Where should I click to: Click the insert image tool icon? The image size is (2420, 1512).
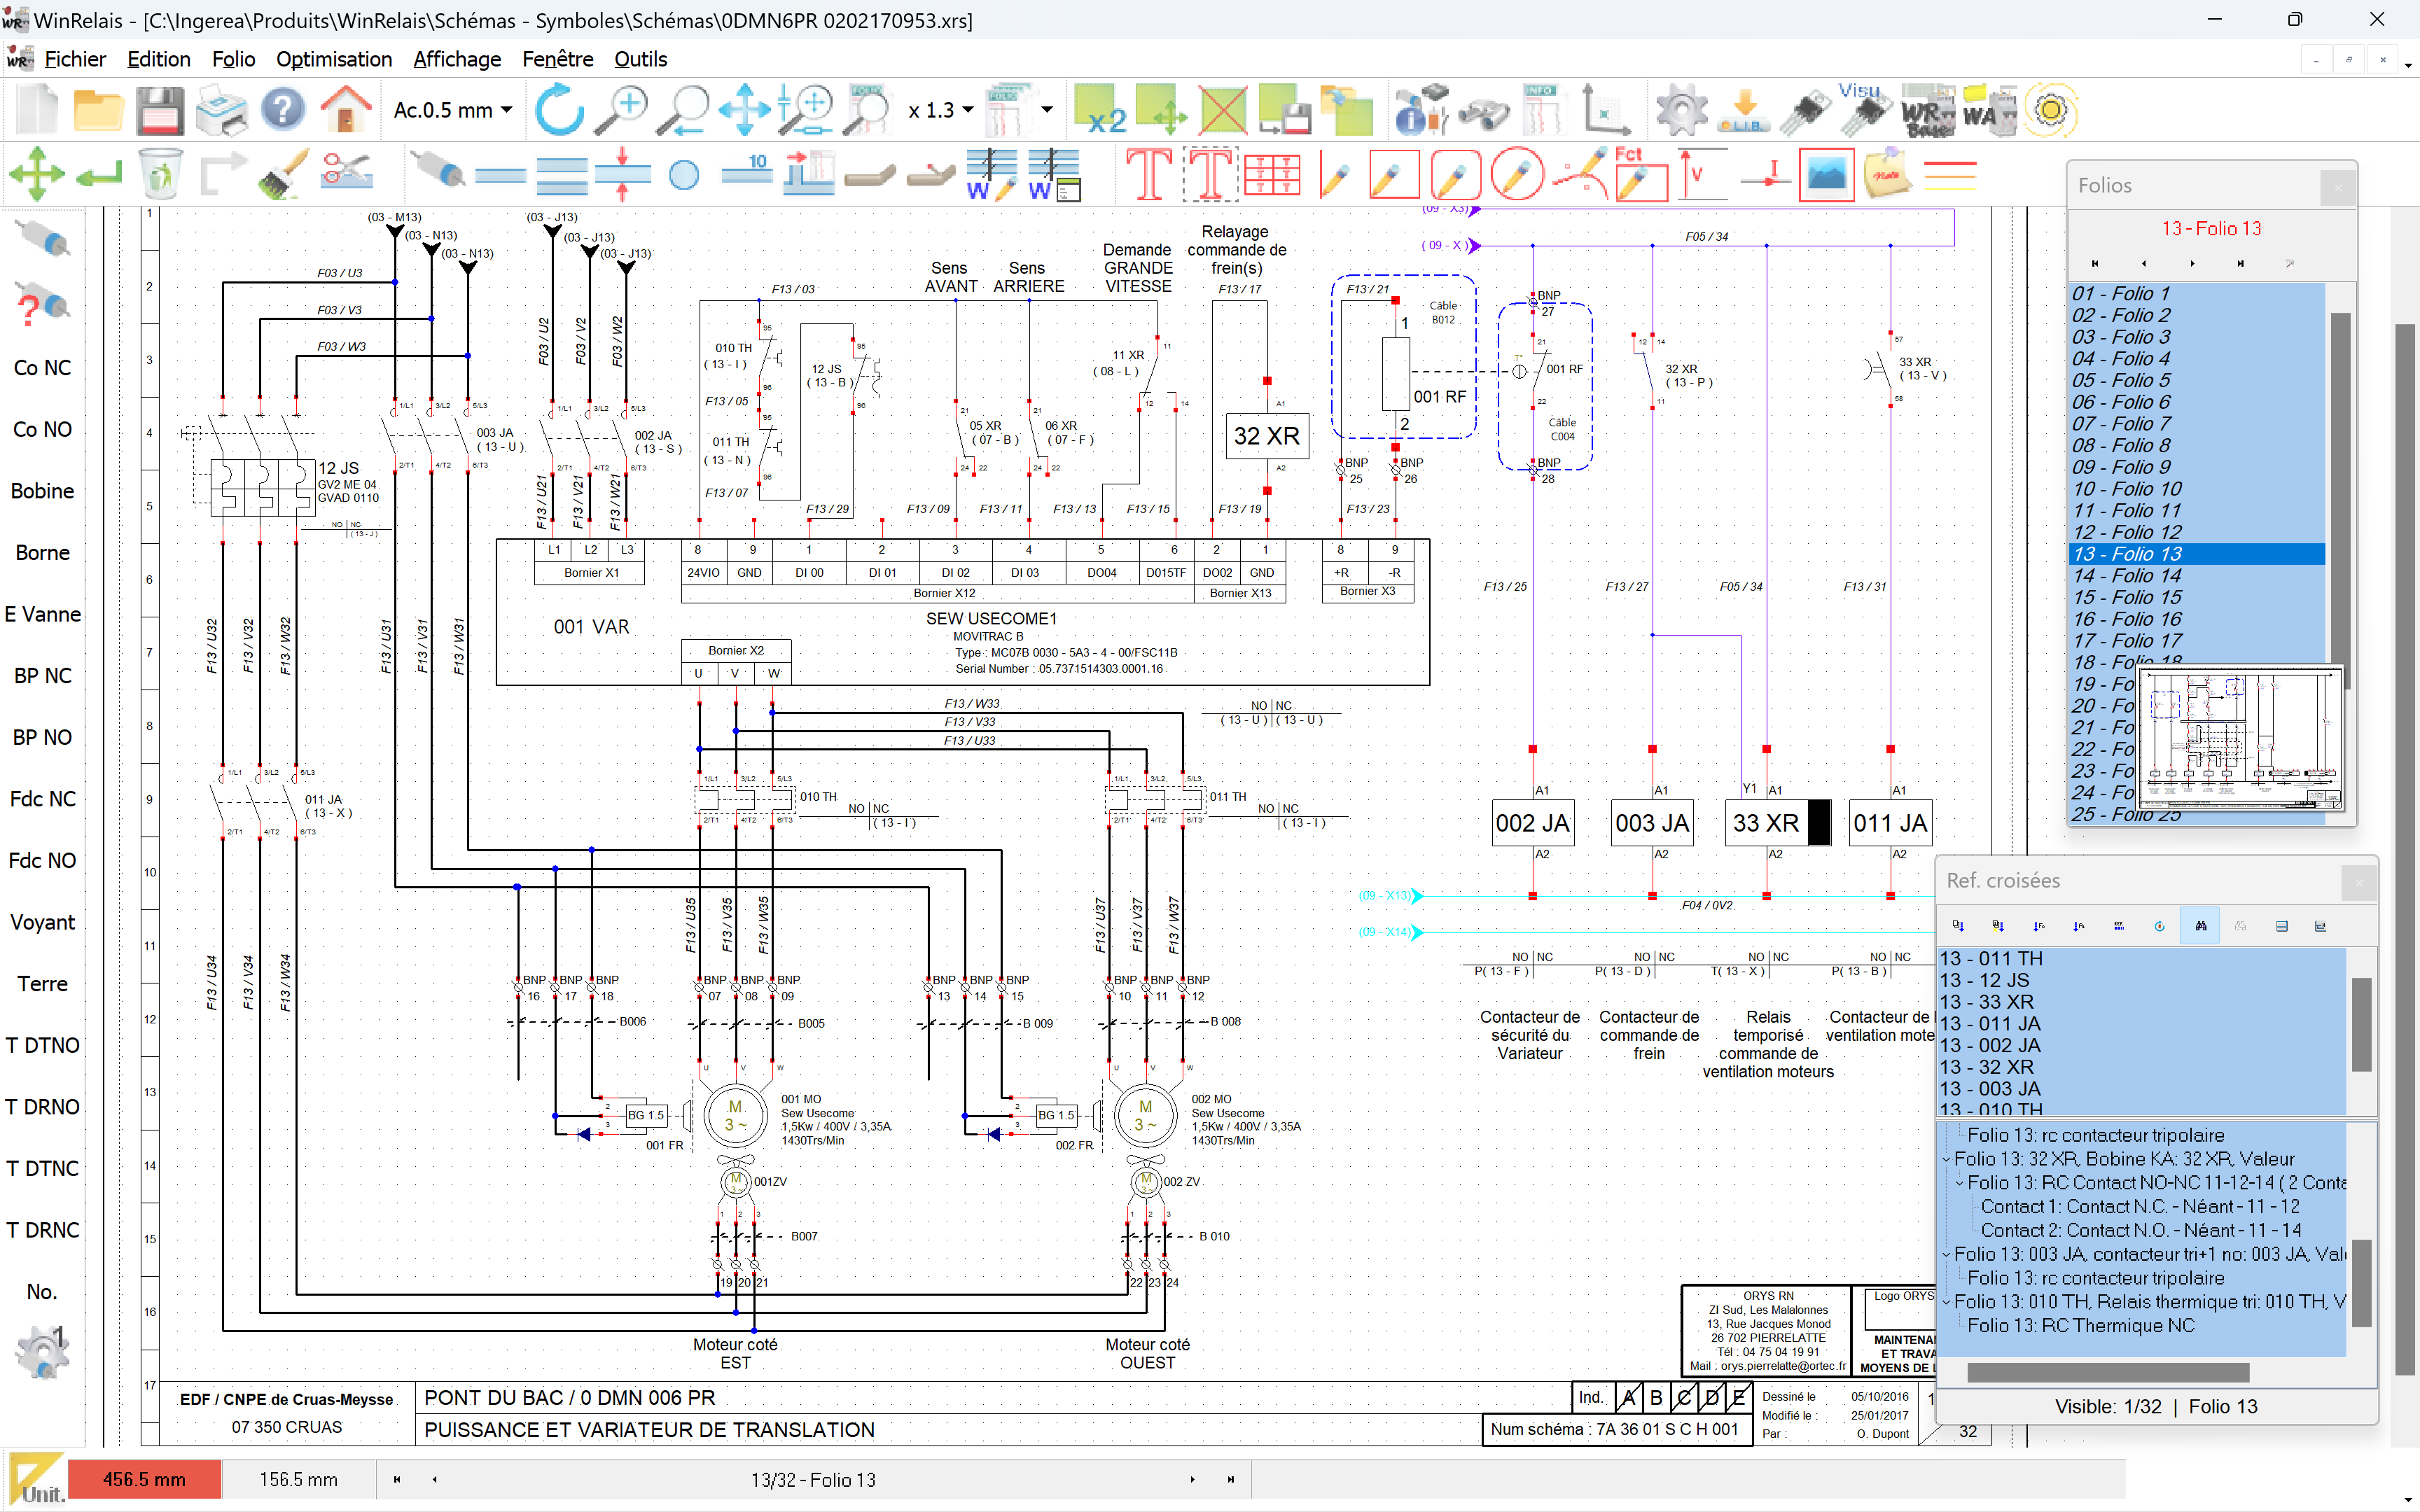1826,173
